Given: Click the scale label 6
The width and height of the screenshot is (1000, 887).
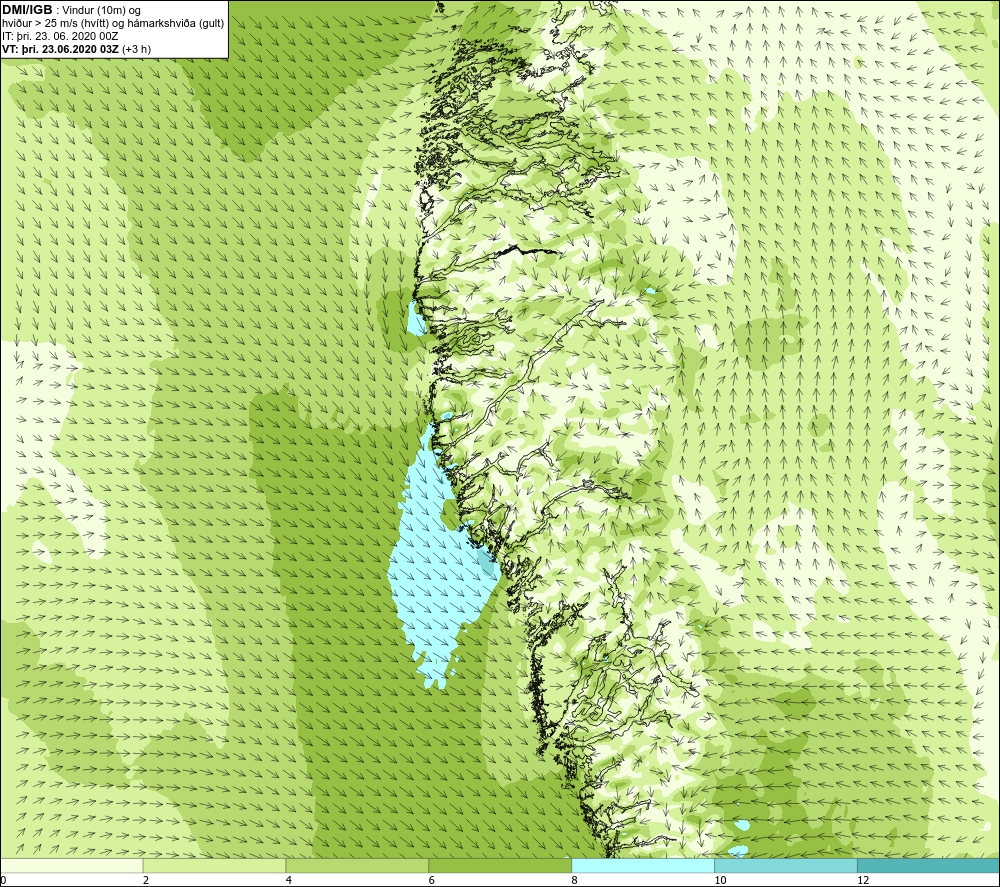Looking at the screenshot, I should 432,880.
